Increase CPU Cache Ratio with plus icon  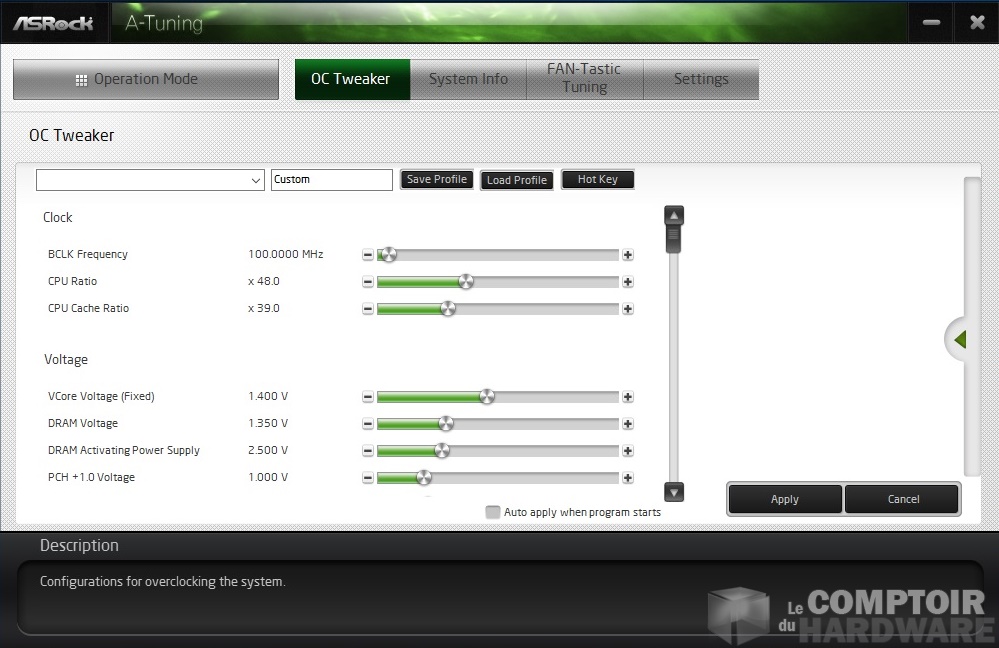click(628, 309)
